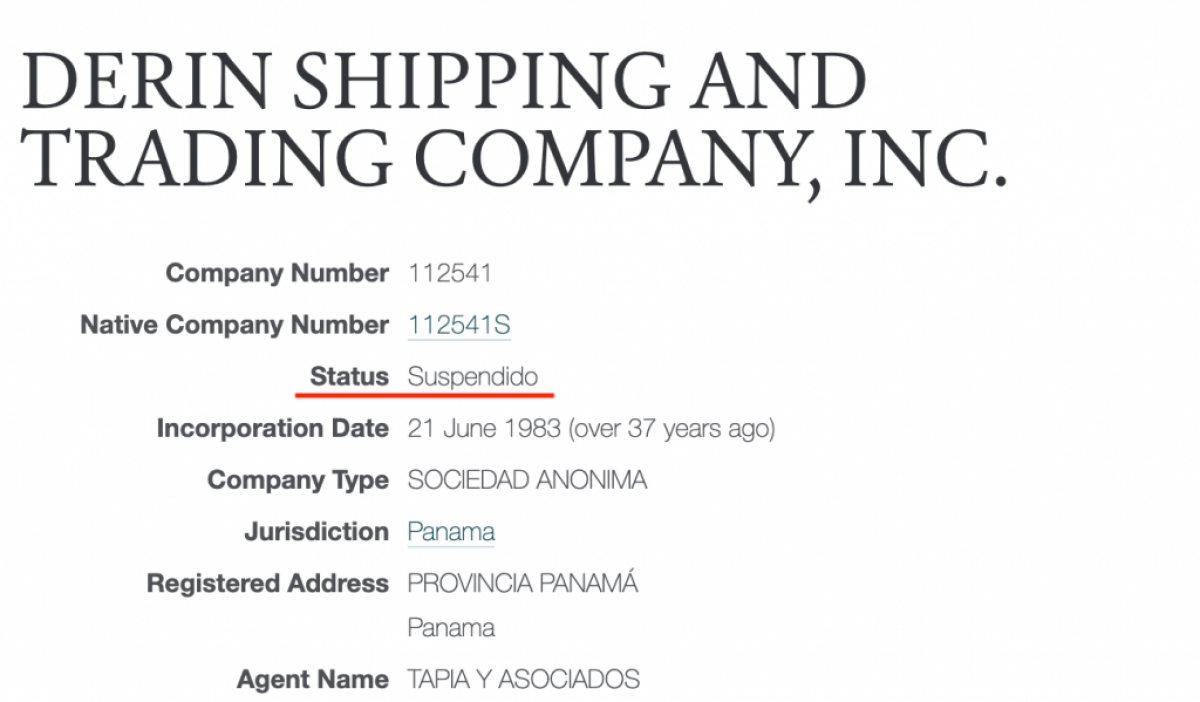Click the Suspendido status value
The height and width of the screenshot is (702, 1200).
tap(473, 377)
